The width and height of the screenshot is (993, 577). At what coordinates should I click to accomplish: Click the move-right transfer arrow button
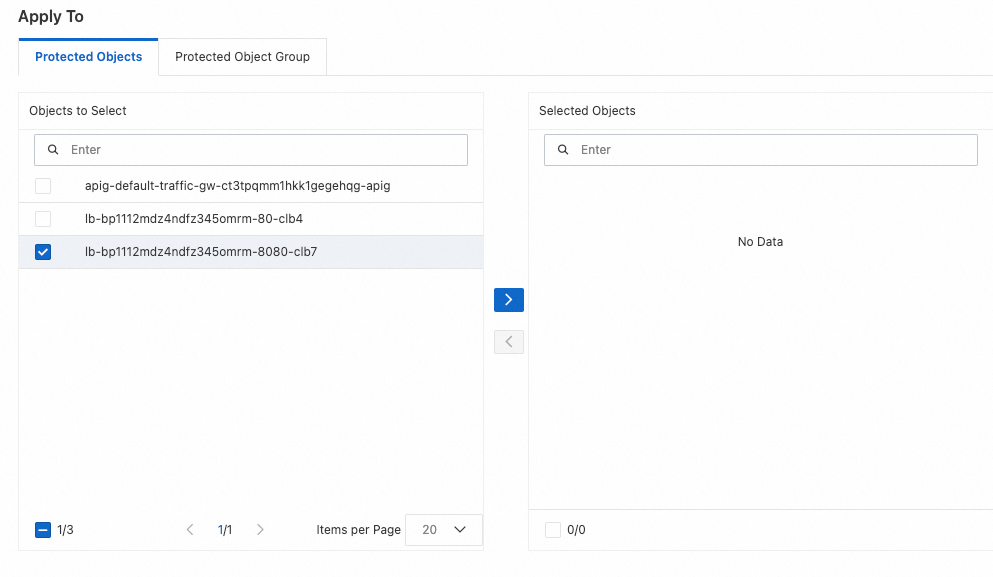[x=509, y=300]
